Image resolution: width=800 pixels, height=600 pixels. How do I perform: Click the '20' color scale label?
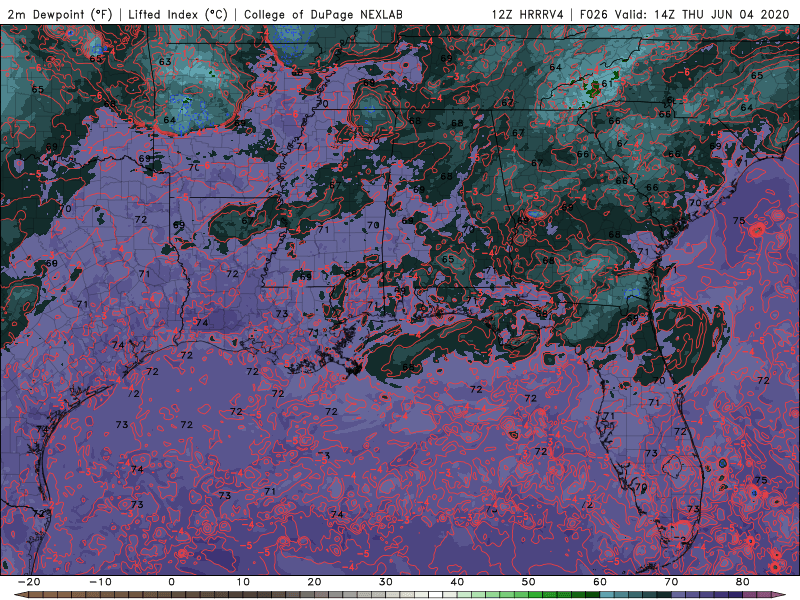314,582
